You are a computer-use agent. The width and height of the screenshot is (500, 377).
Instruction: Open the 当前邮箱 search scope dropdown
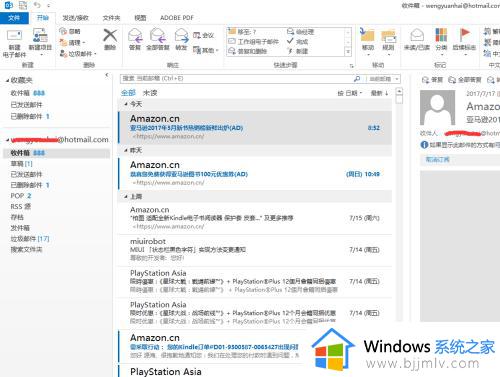pos(383,79)
